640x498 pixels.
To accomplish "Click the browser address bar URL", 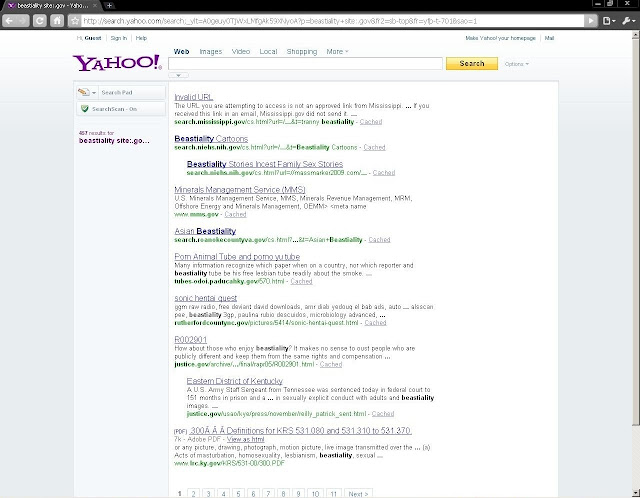I will pos(333,21).
